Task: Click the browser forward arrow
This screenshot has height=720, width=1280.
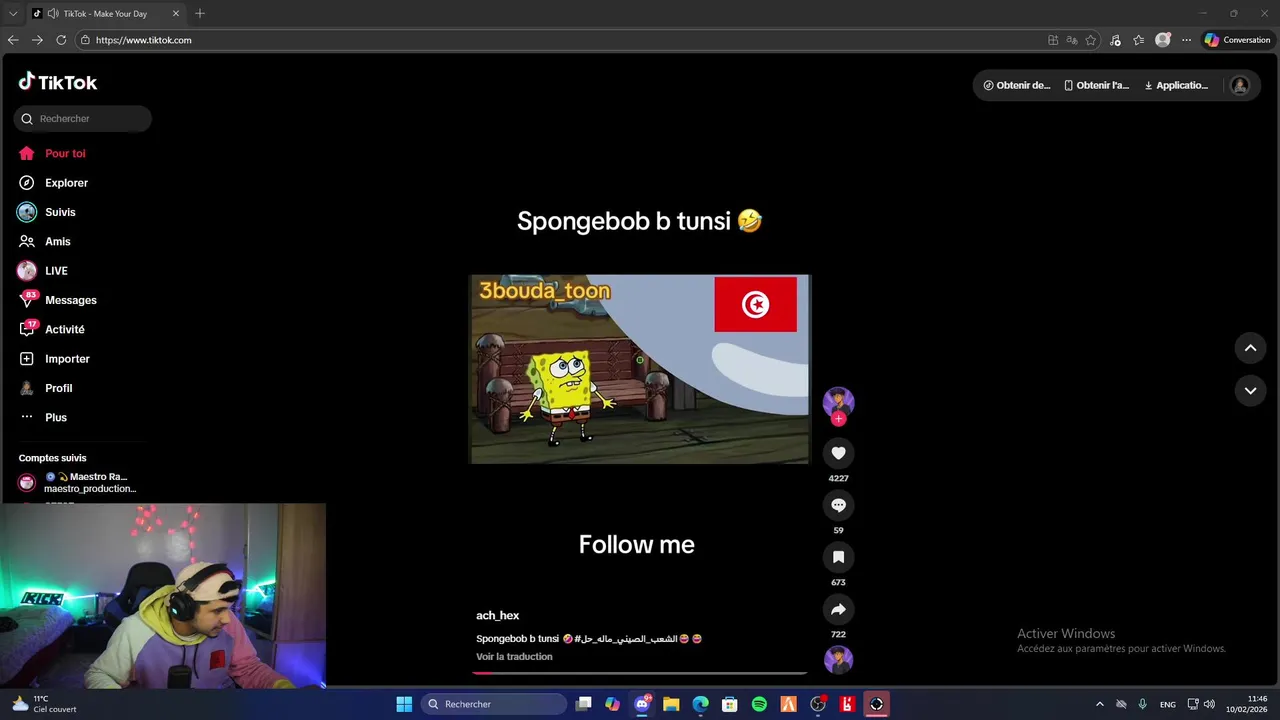Action: click(37, 40)
